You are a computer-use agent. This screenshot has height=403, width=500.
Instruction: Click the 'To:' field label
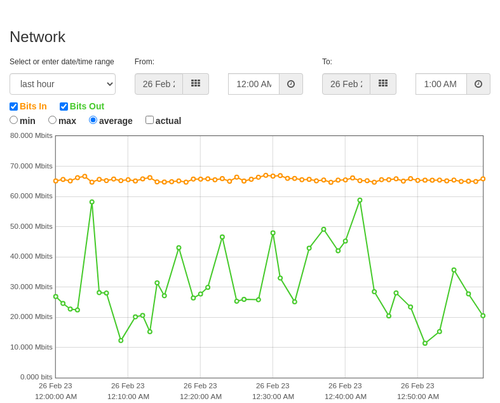click(327, 62)
